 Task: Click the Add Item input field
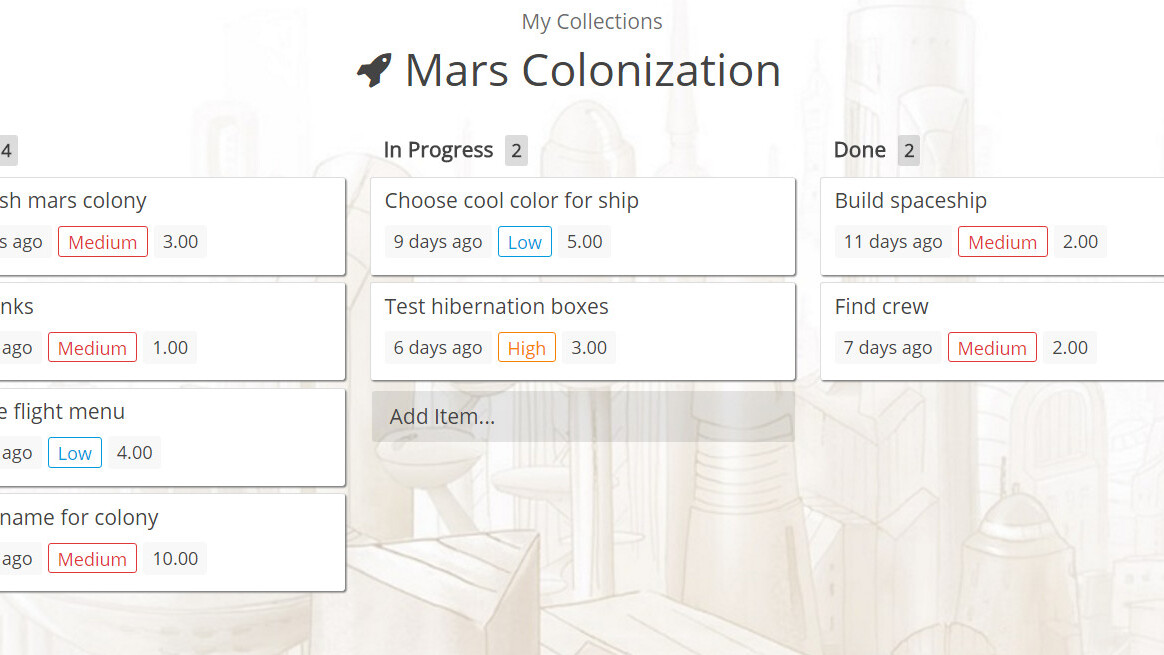pyautogui.click(x=583, y=416)
